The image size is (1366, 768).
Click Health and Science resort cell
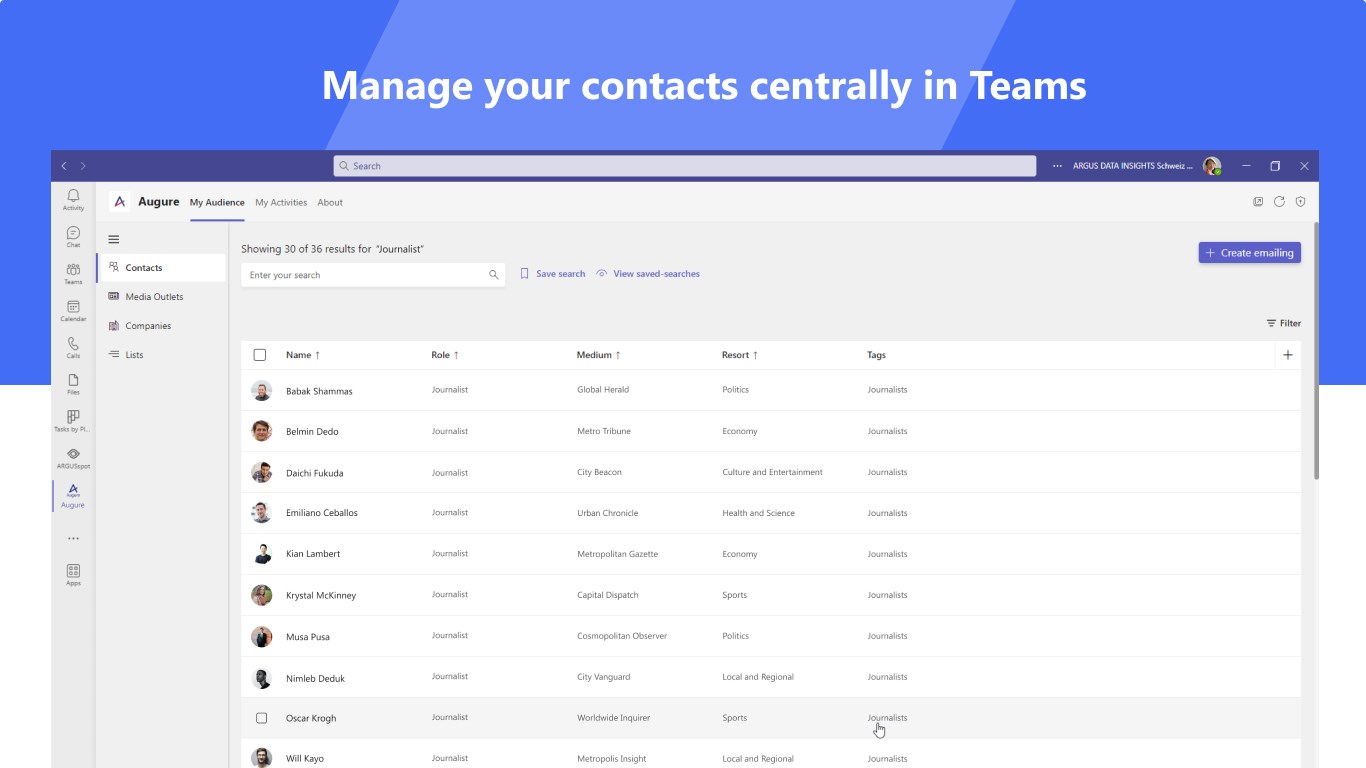(x=758, y=513)
